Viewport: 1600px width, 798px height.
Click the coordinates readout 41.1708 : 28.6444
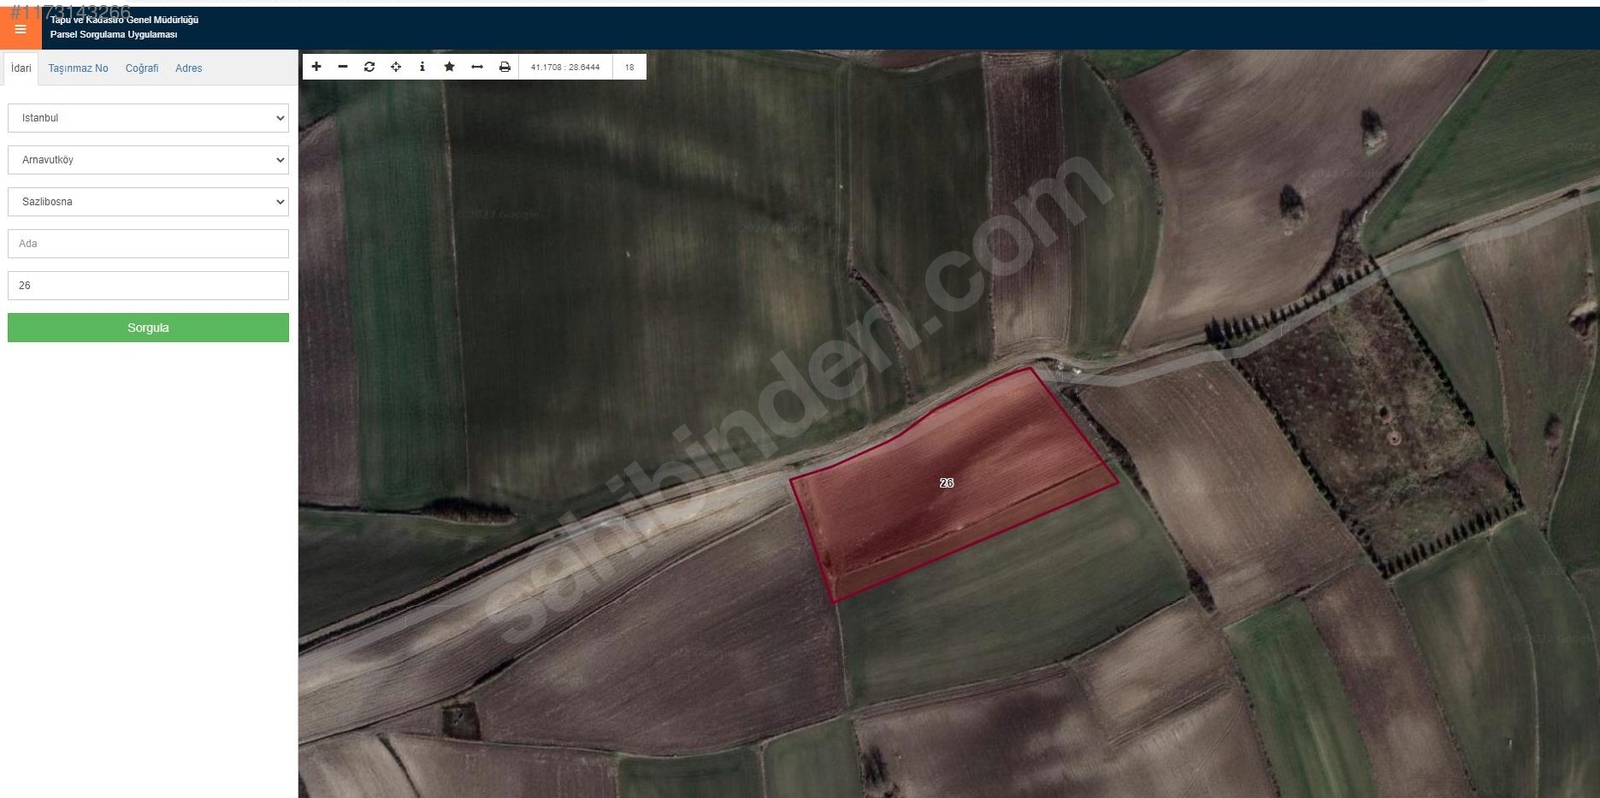[565, 67]
